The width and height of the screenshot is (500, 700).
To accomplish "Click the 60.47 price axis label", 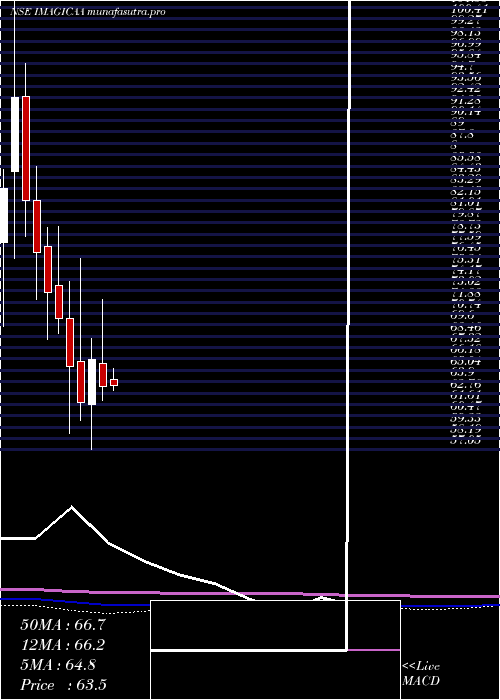I will click(x=466, y=407).
